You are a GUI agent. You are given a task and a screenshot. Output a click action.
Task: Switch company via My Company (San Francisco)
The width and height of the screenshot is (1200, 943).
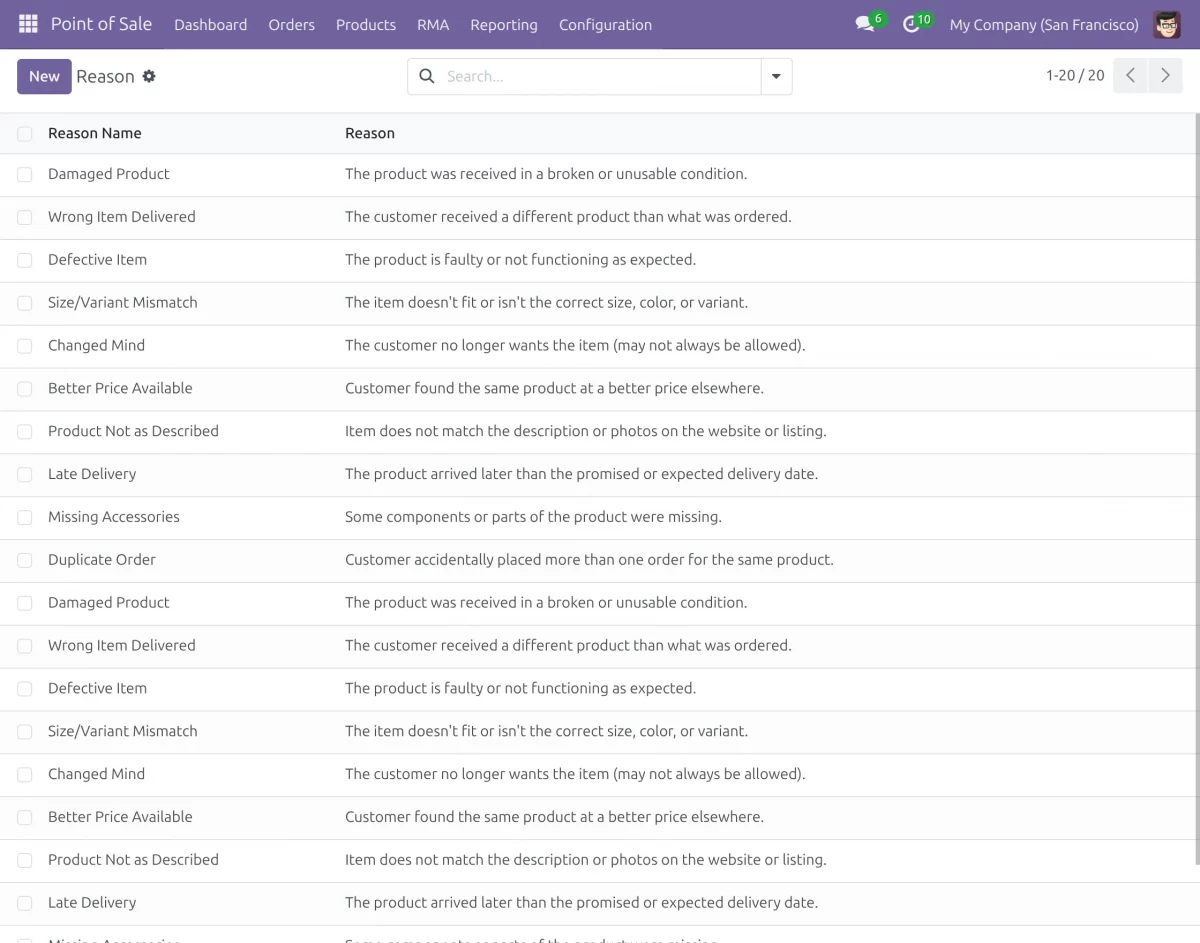[1043, 24]
